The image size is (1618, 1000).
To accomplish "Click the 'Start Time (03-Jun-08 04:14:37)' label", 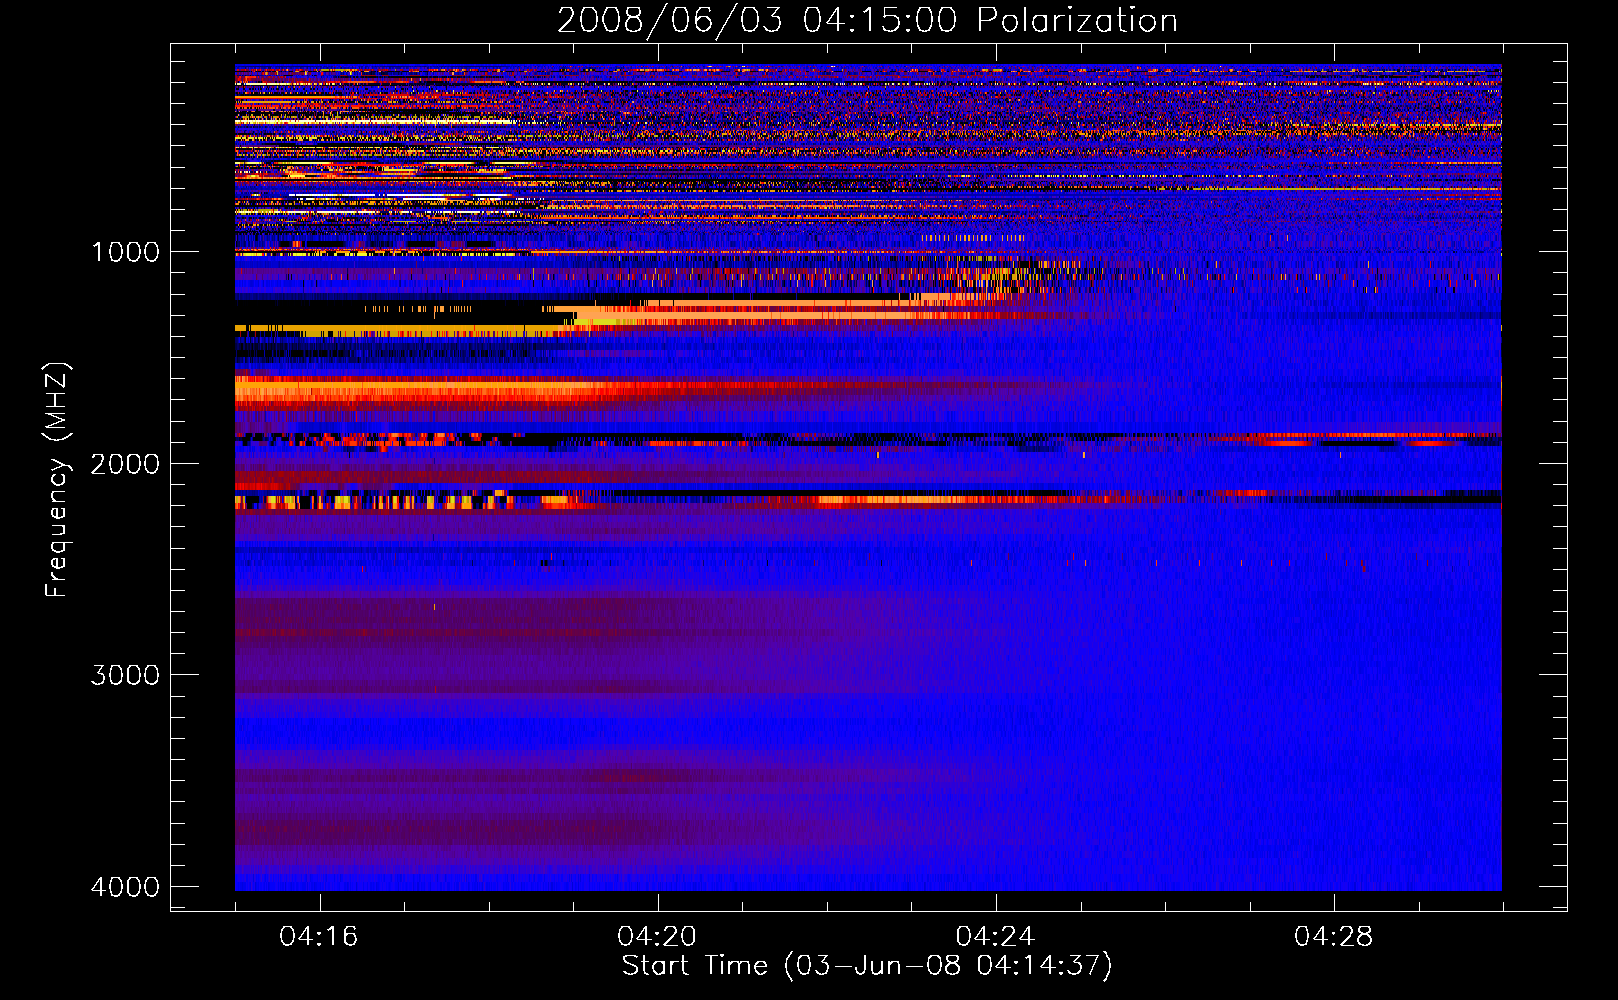I will pos(867,966).
